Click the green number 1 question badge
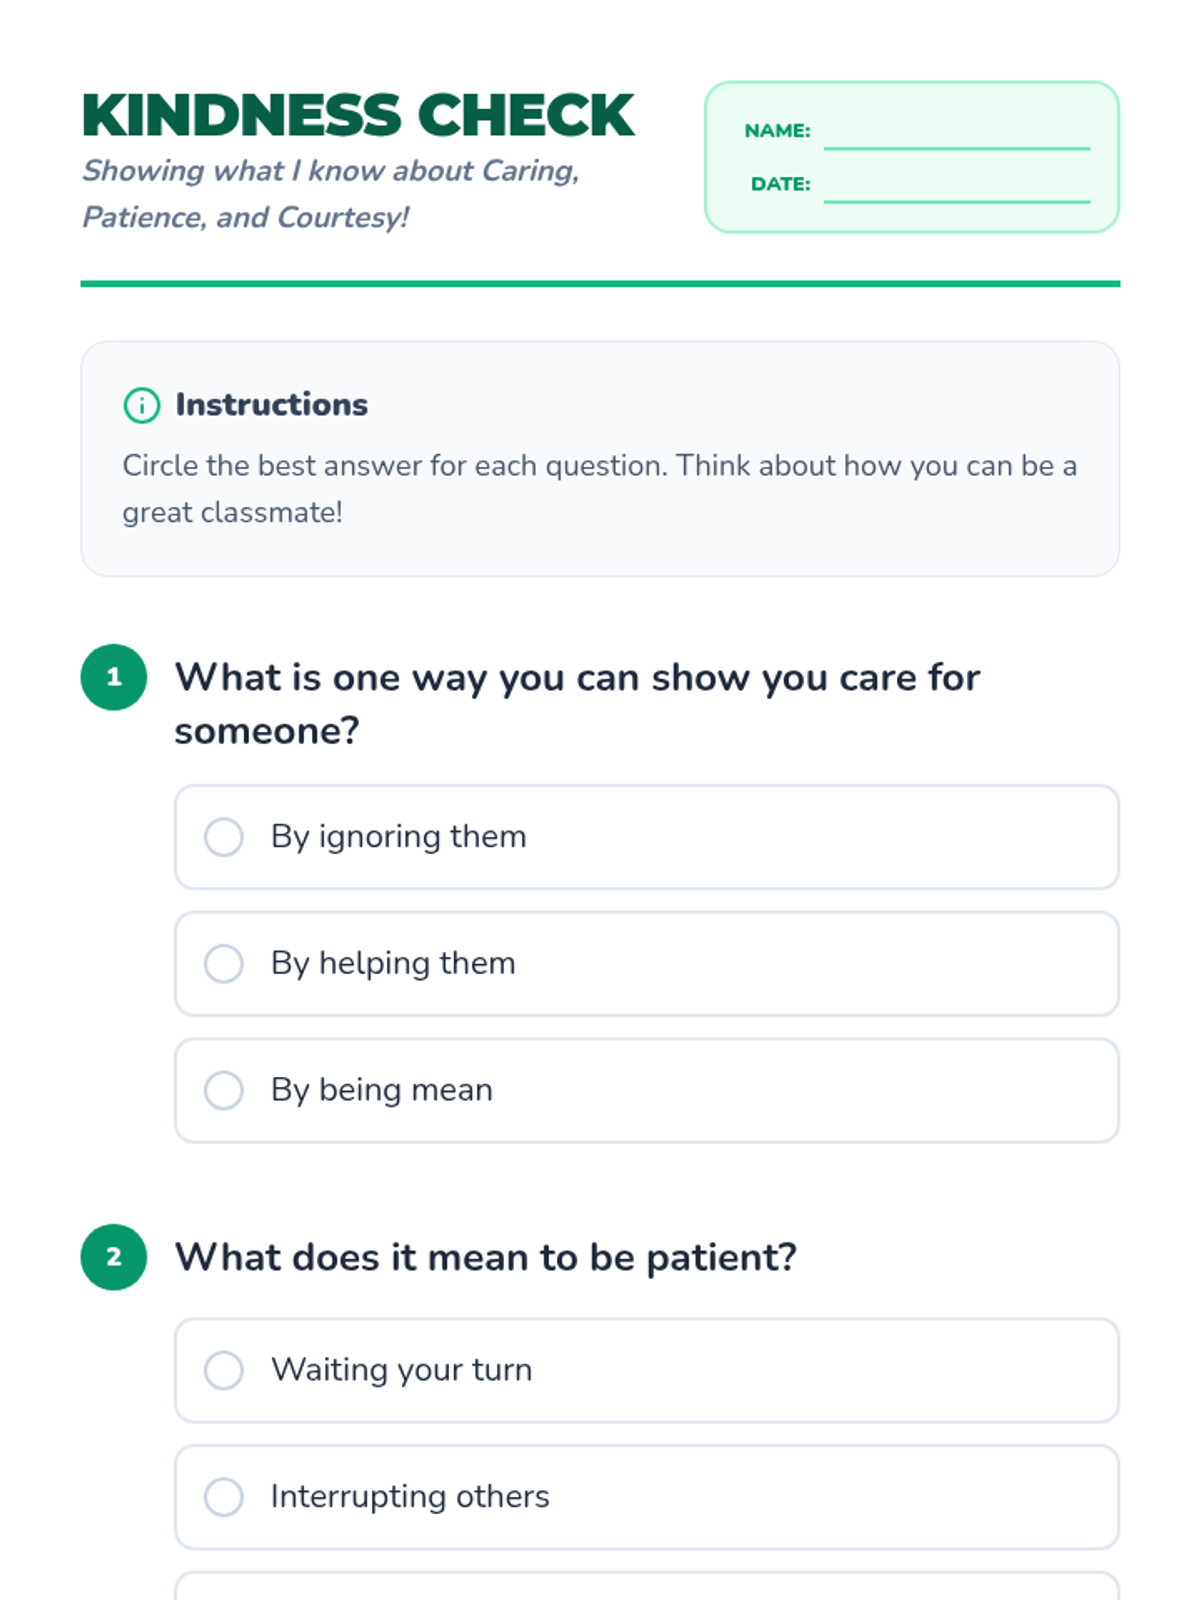This screenshot has width=1200, height=1600. [114, 677]
